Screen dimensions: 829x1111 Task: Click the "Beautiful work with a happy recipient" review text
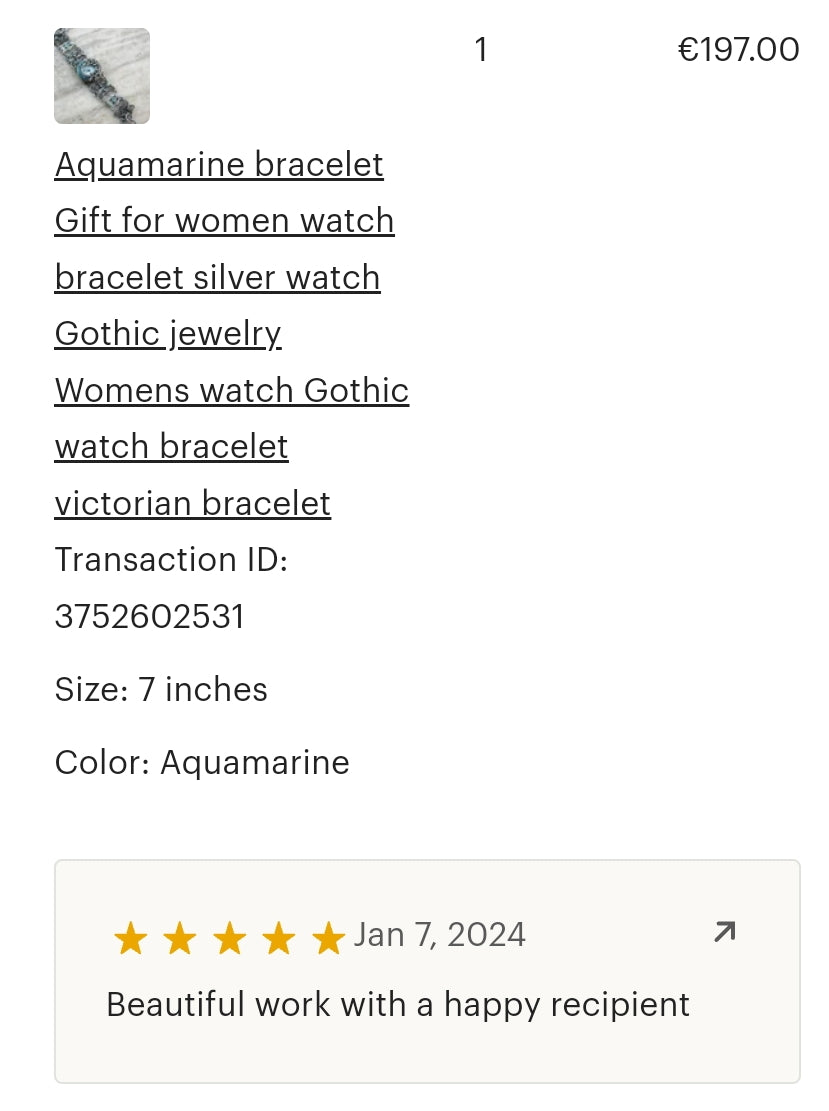[x=398, y=1004]
